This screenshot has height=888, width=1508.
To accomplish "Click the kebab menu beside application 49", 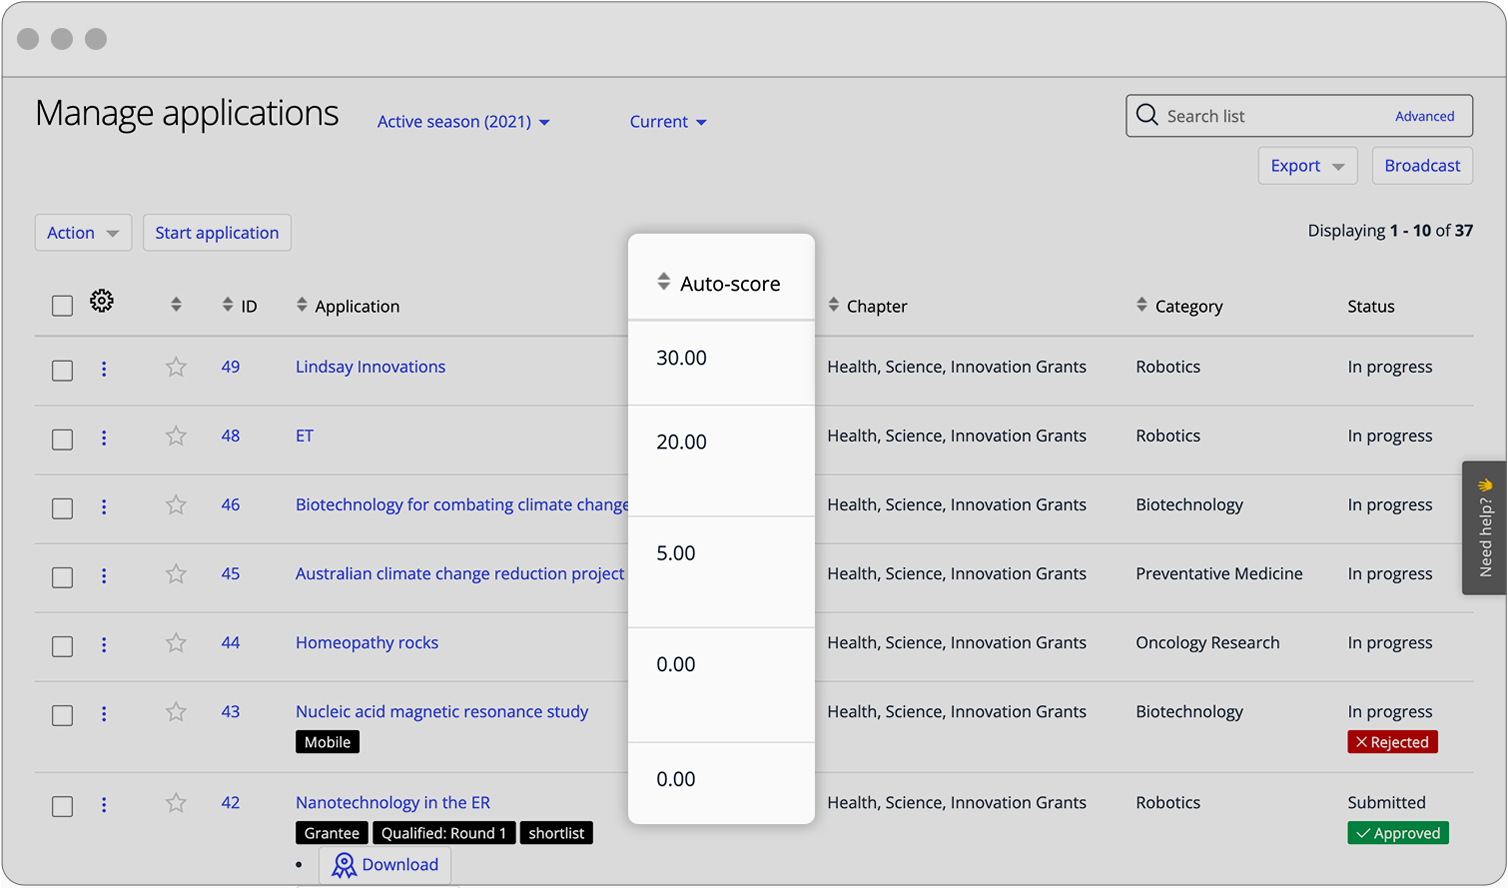I will coord(104,369).
